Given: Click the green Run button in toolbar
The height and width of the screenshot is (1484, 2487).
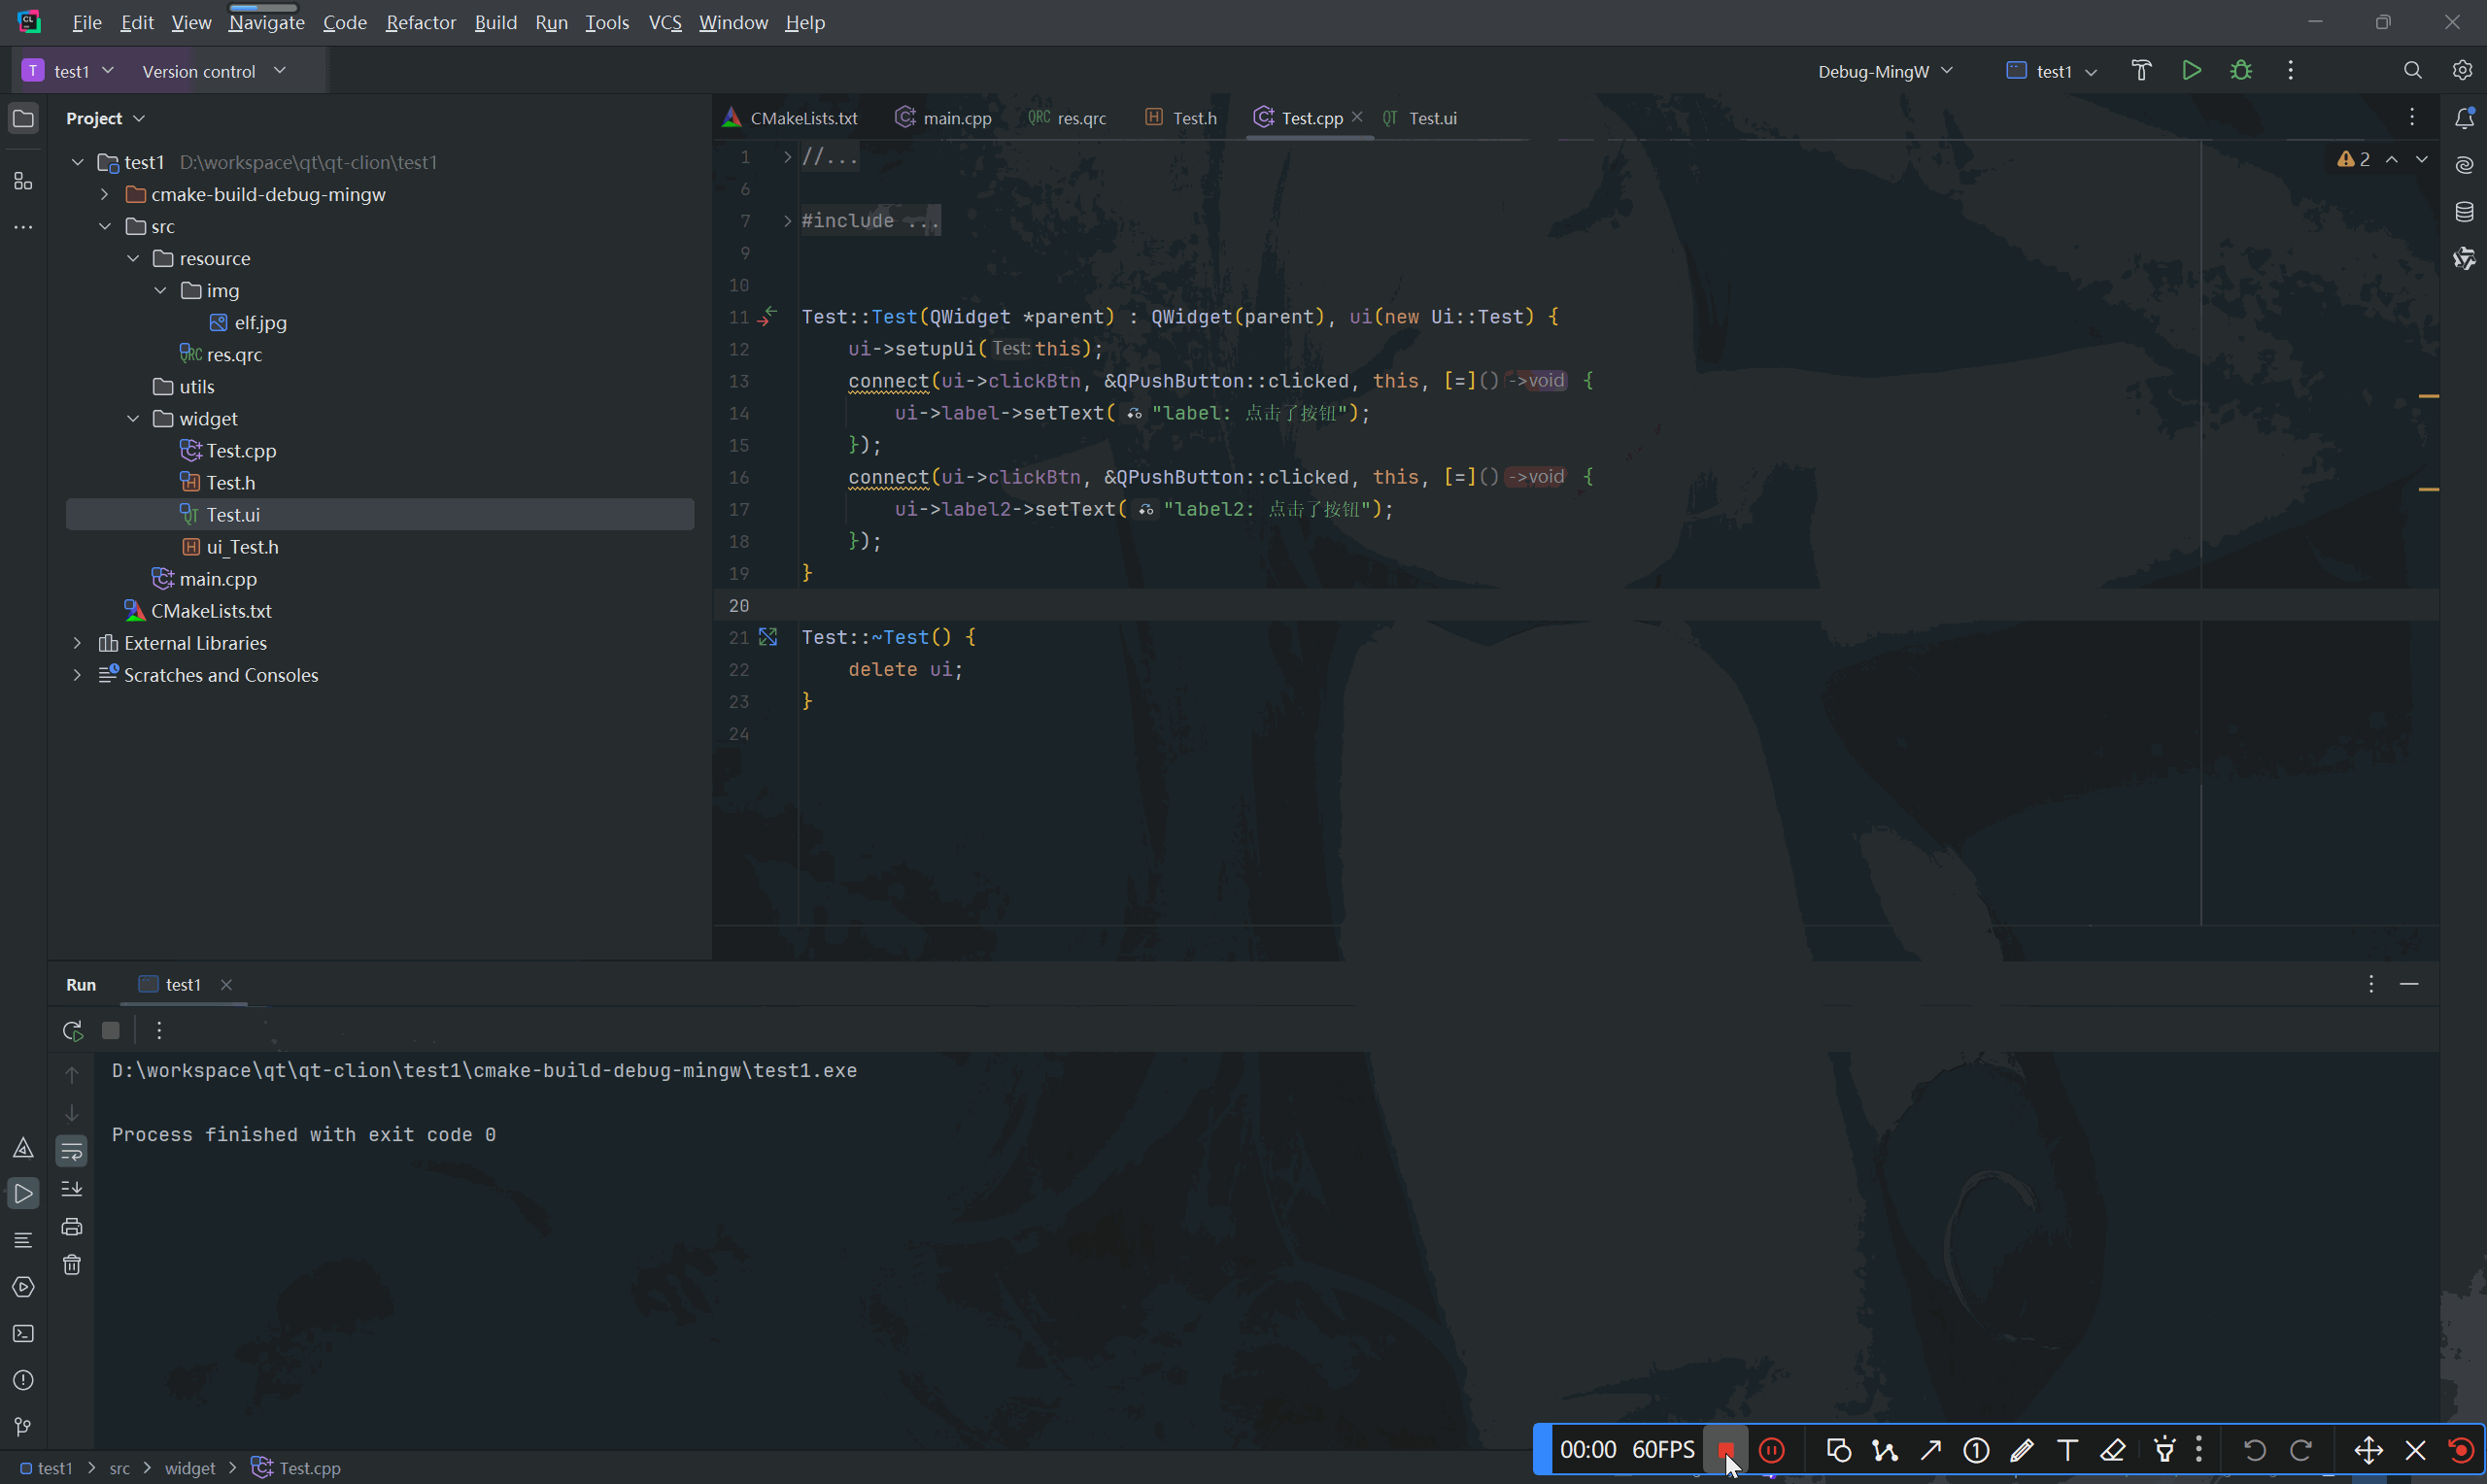Looking at the screenshot, I should 2191,71.
